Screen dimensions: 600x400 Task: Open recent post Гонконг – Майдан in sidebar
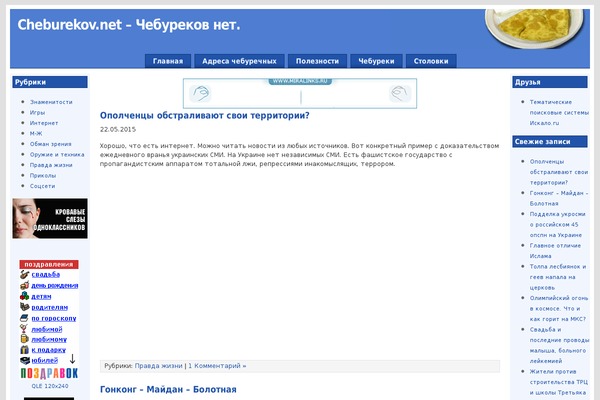(559, 198)
